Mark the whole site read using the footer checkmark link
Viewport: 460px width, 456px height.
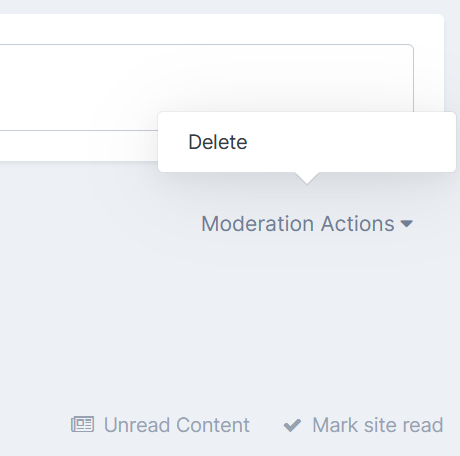click(x=363, y=425)
